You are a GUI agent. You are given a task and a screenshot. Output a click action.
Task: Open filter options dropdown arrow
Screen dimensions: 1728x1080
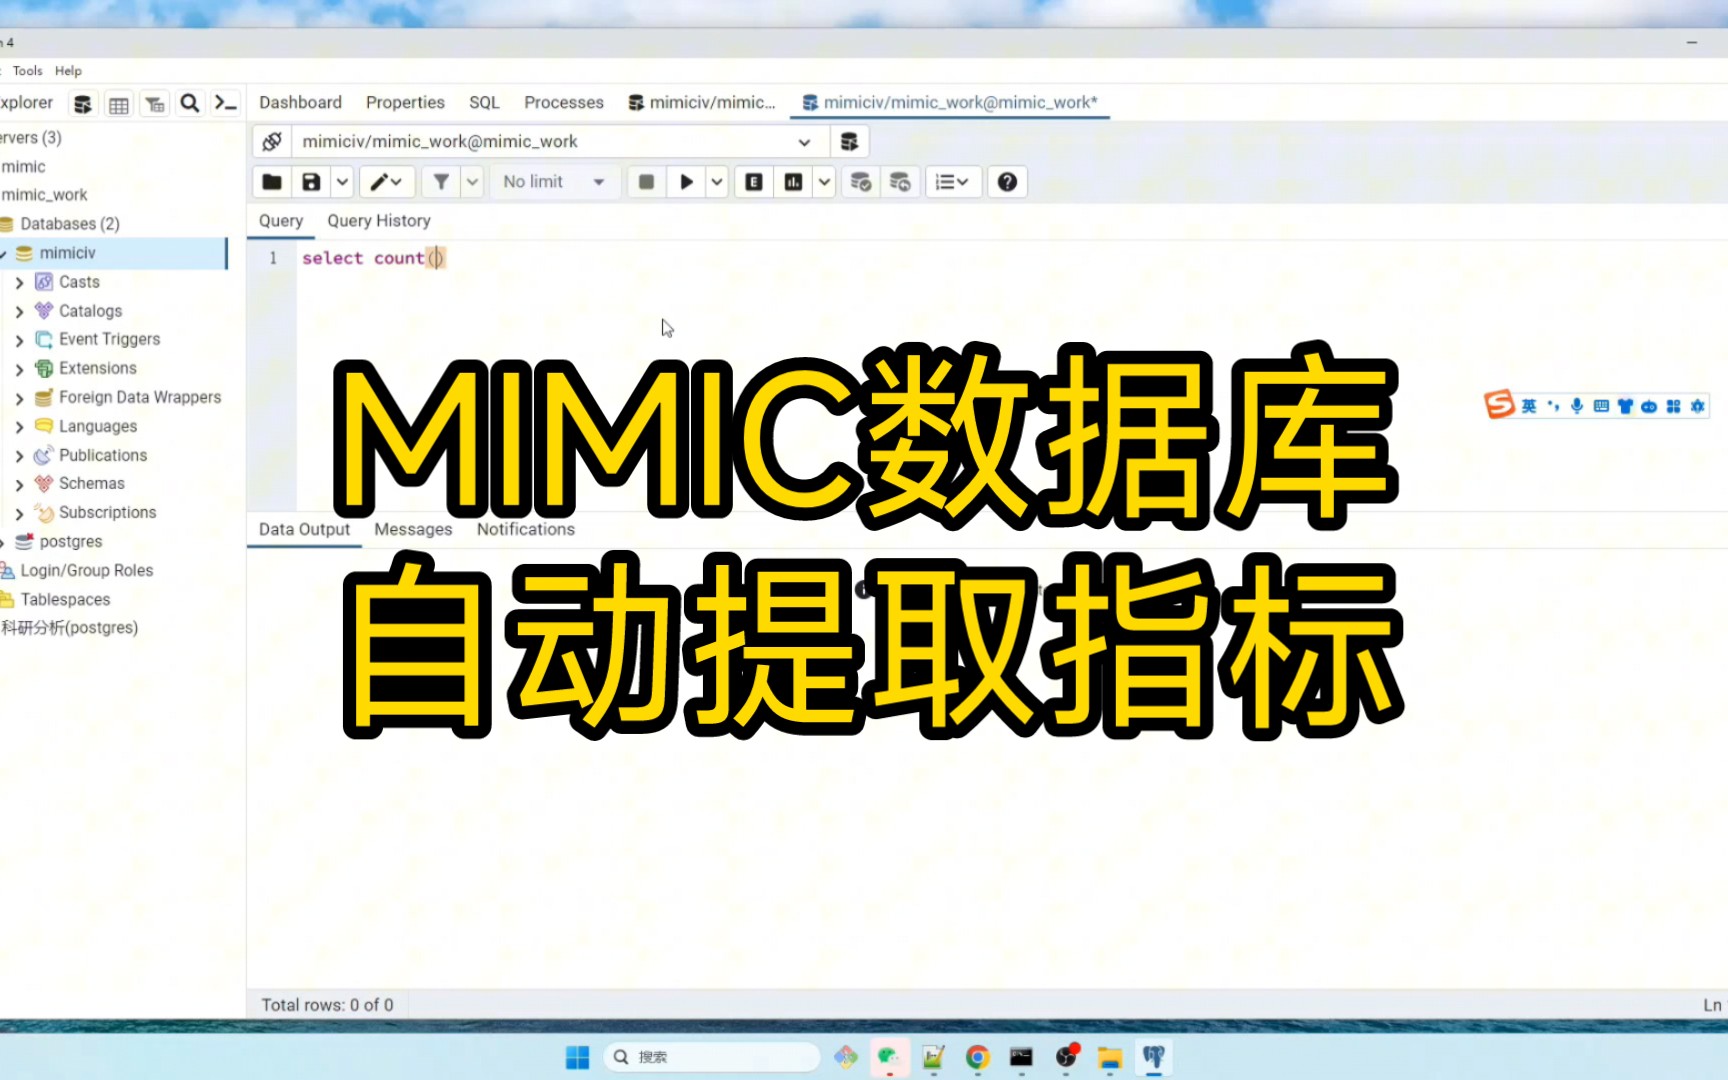473,182
